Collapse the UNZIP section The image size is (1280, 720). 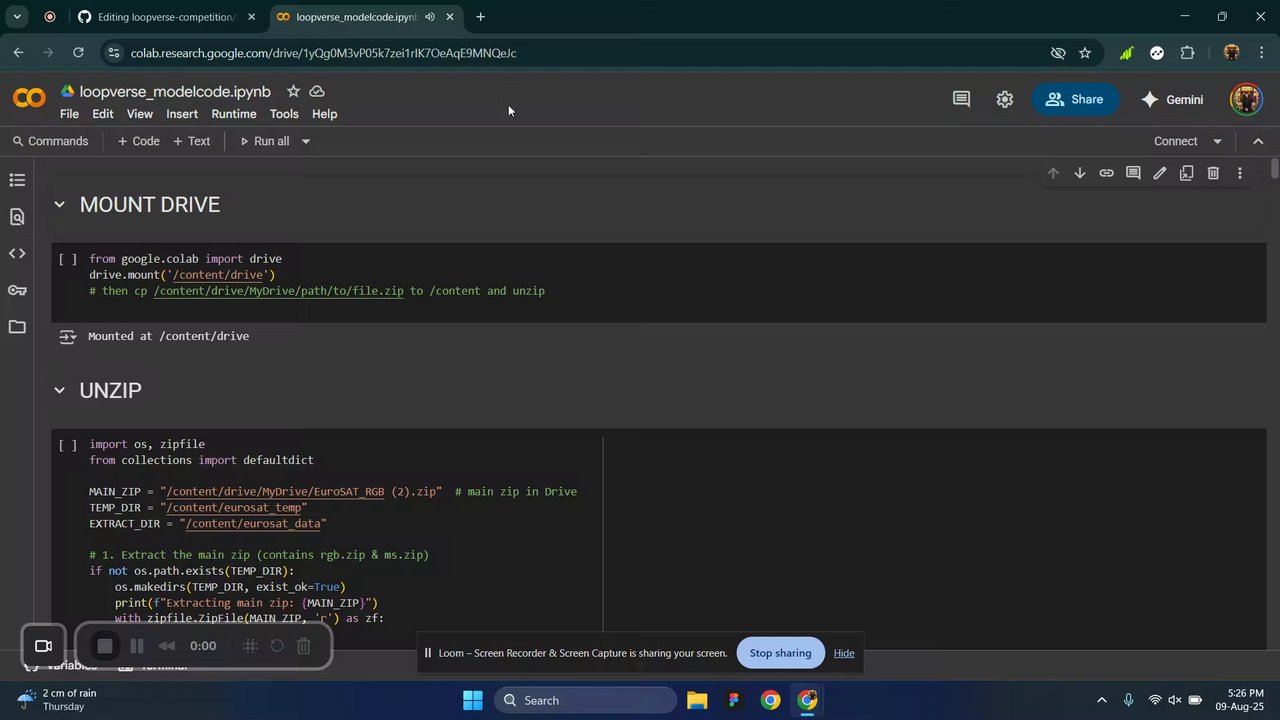click(x=59, y=390)
